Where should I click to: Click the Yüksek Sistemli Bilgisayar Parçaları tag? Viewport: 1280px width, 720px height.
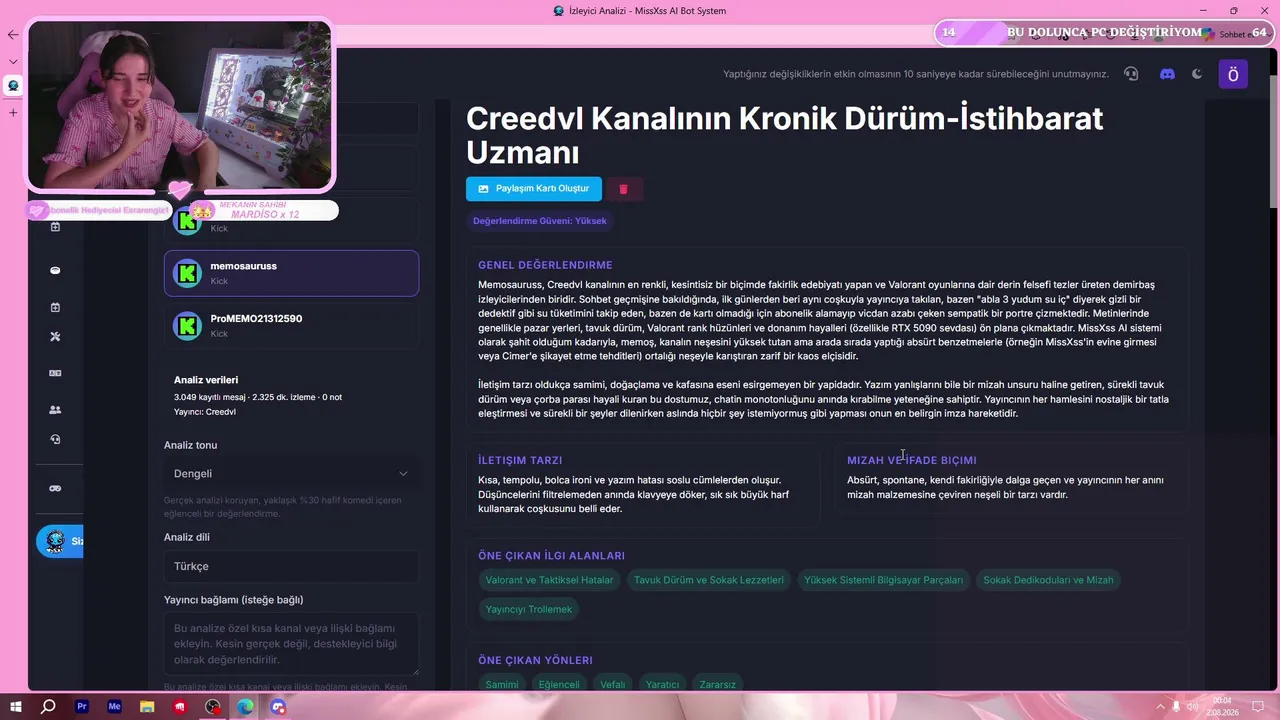coord(884,580)
